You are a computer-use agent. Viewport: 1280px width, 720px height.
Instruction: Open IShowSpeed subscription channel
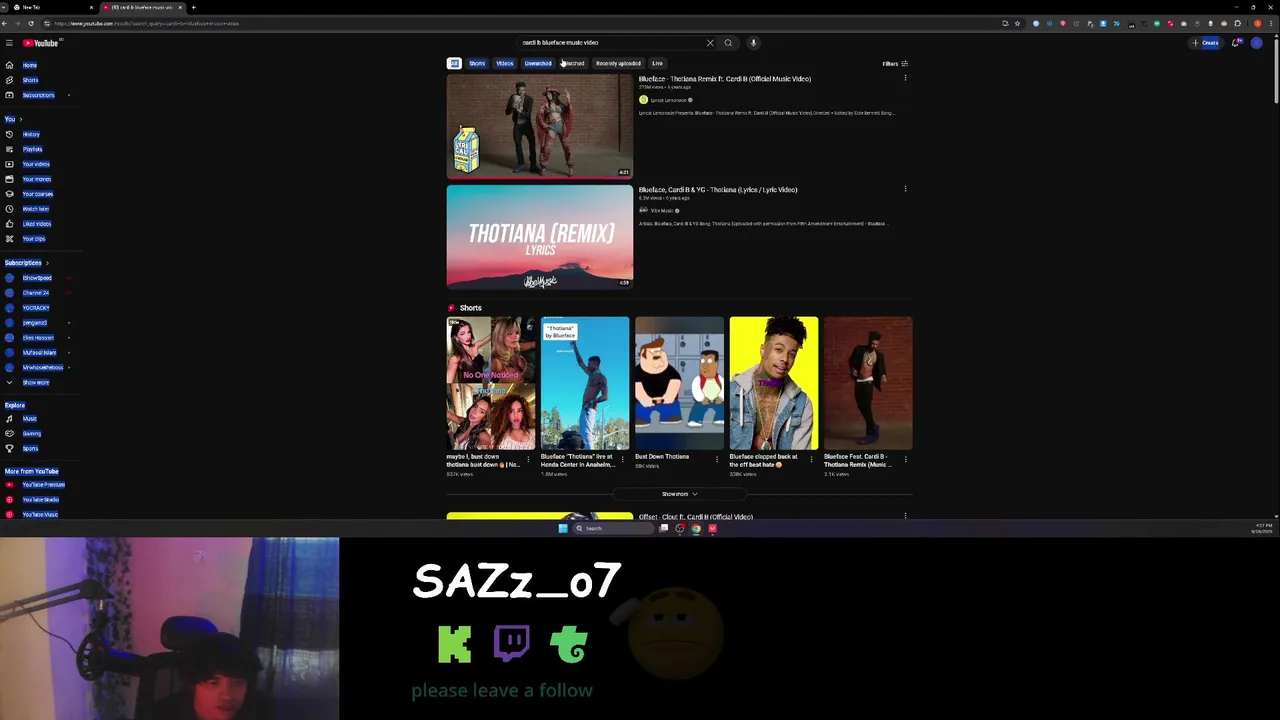[37, 278]
